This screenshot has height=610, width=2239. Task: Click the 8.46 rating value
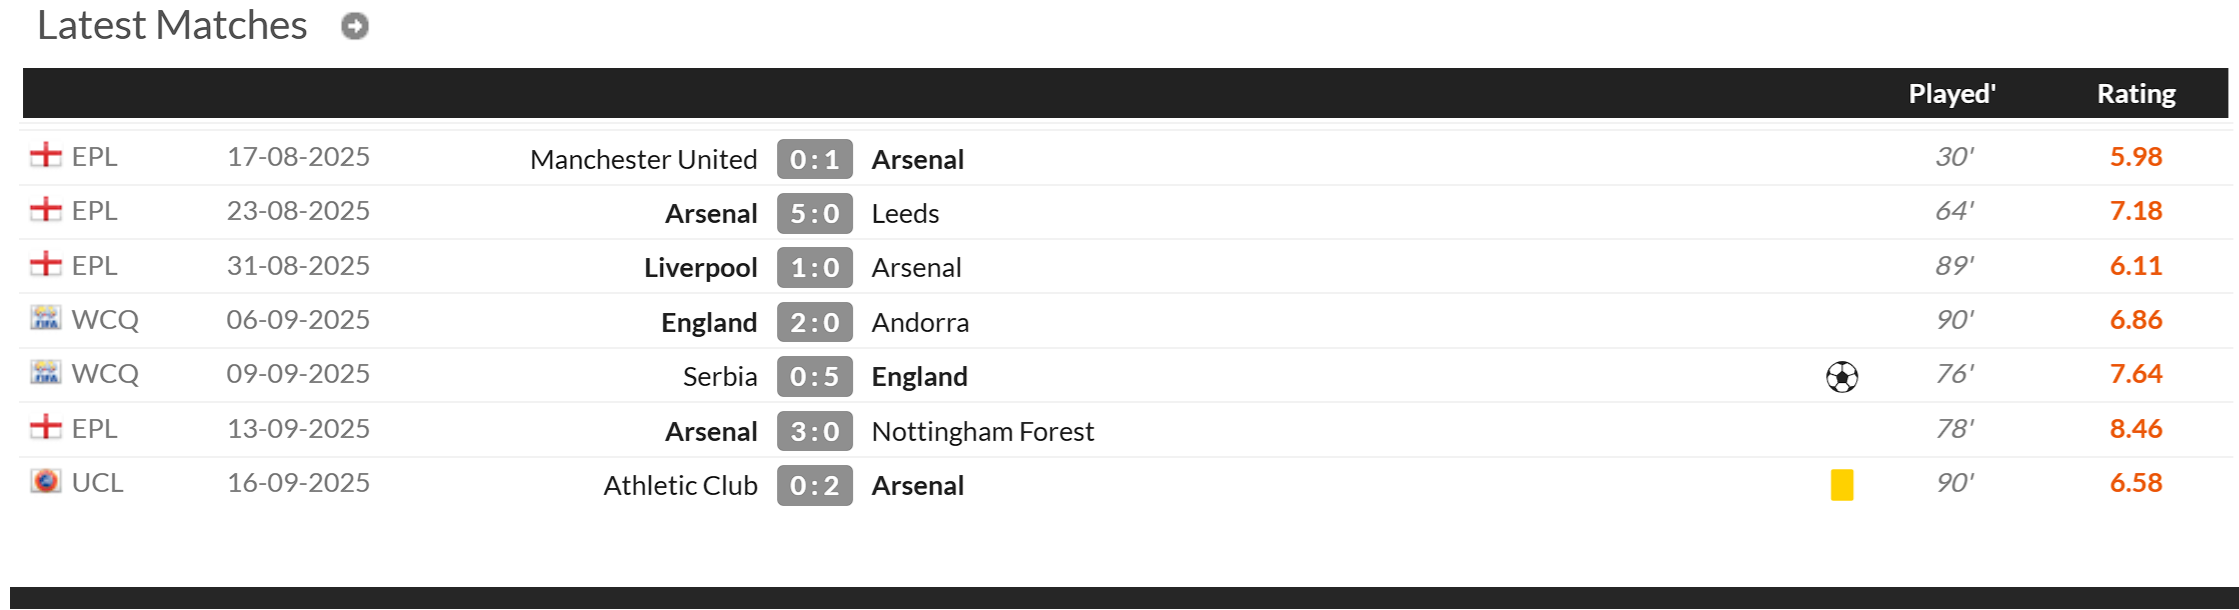click(x=2136, y=428)
